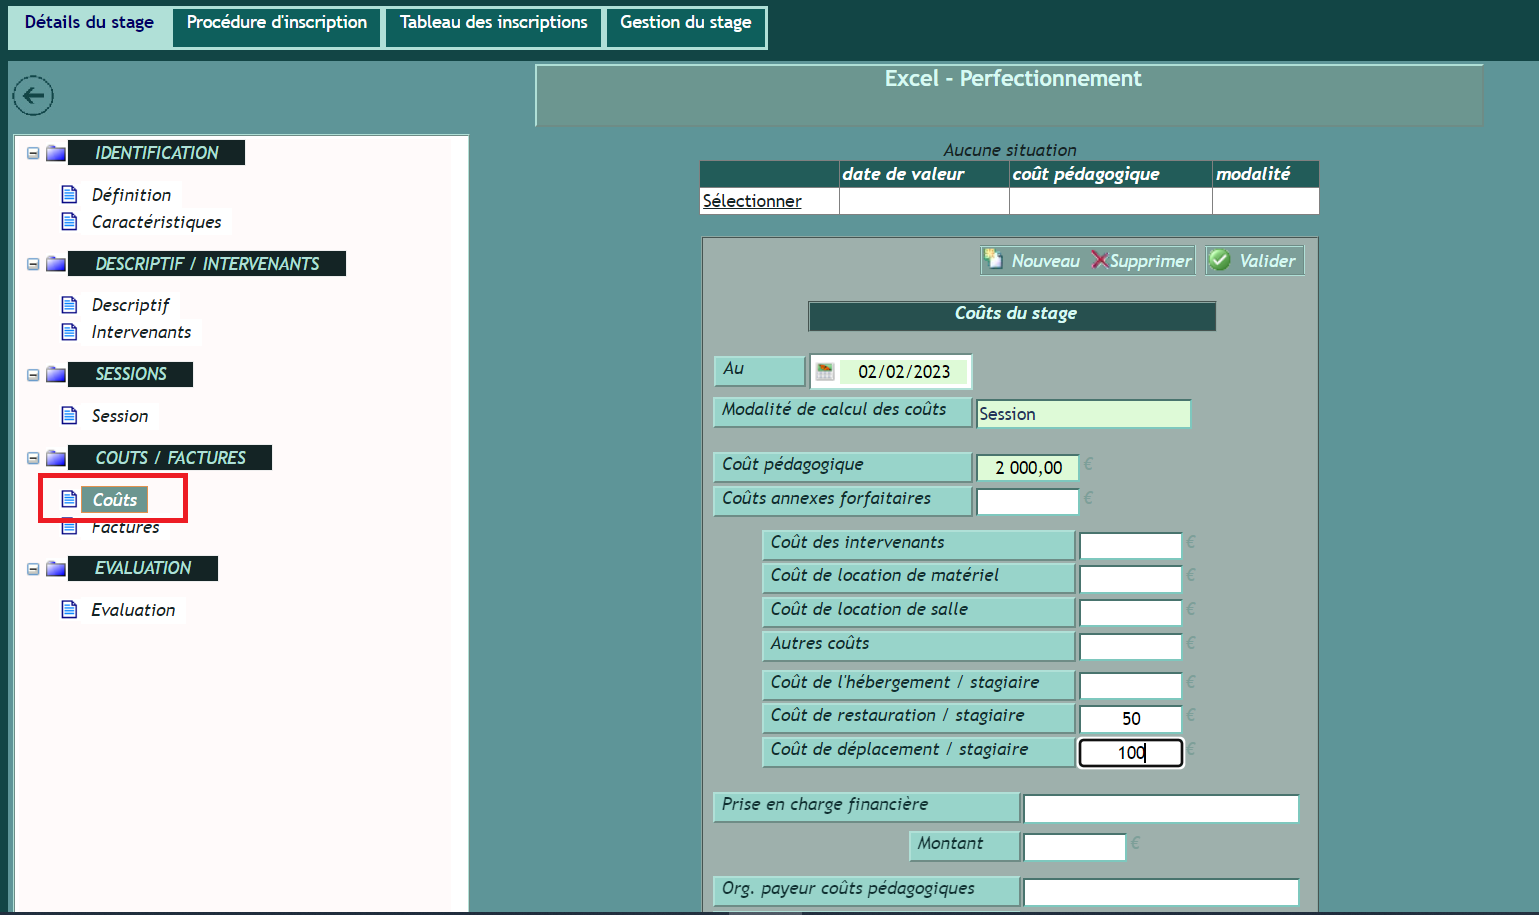Go to the Gestion du stage tab
The image size is (1539, 915).
(685, 23)
